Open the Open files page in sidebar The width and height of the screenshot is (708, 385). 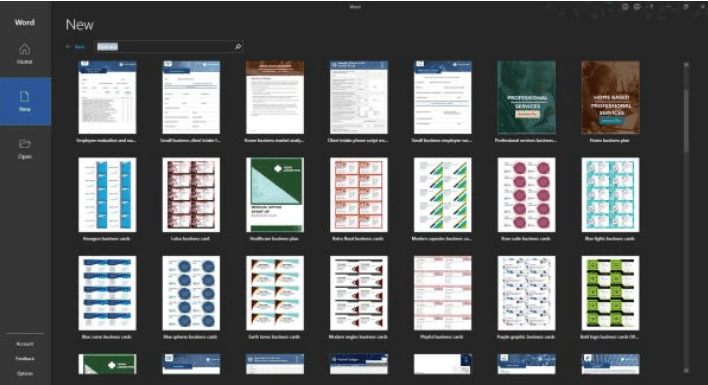click(25, 149)
